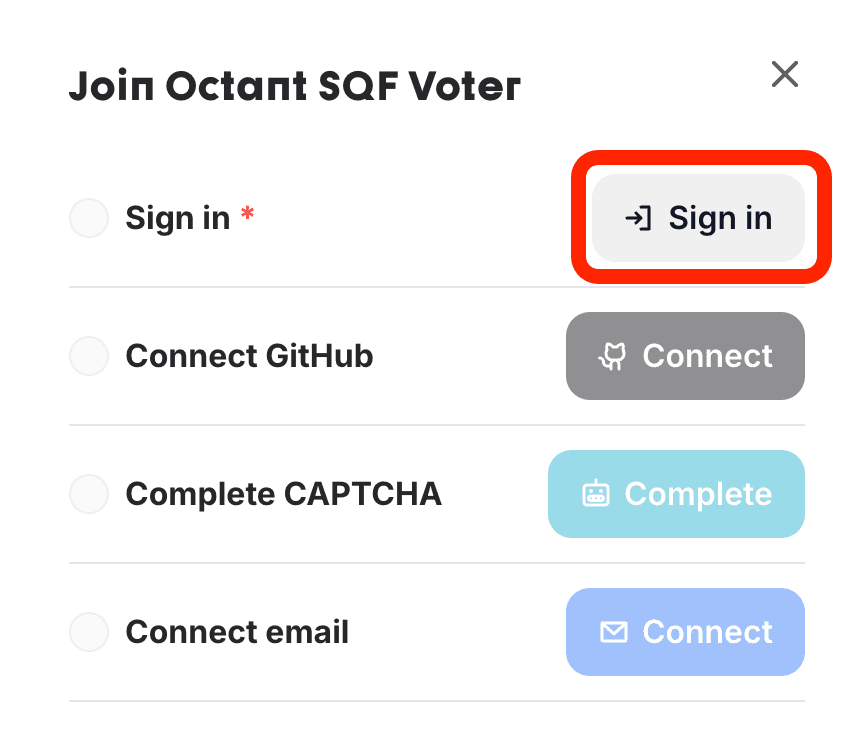The height and width of the screenshot is (736, 868).
Task: Click the envelope email icon
Action: pyautogui.click(x=613, y=632)
